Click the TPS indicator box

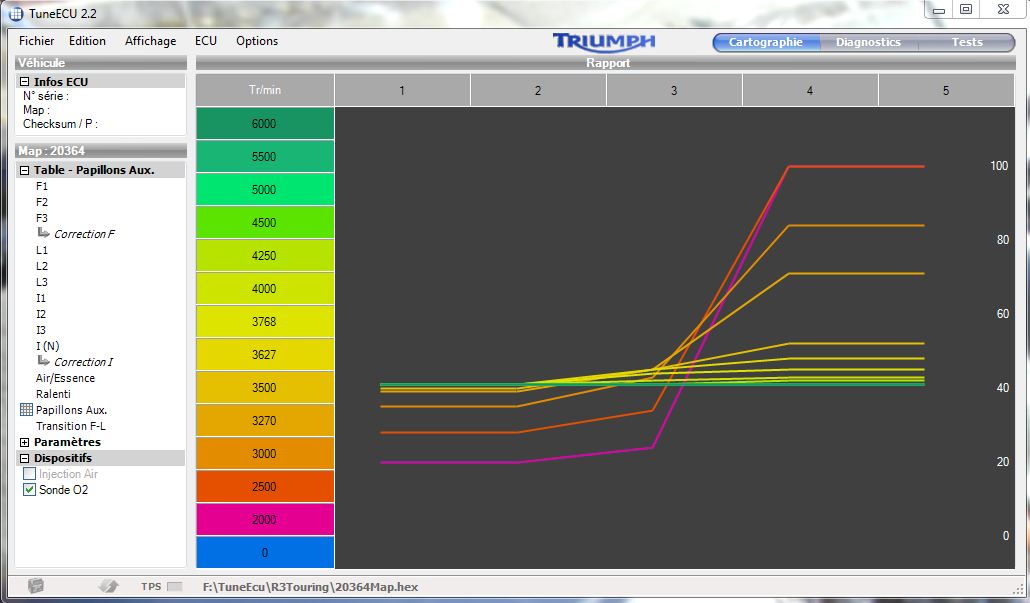(x=174, y=587)
